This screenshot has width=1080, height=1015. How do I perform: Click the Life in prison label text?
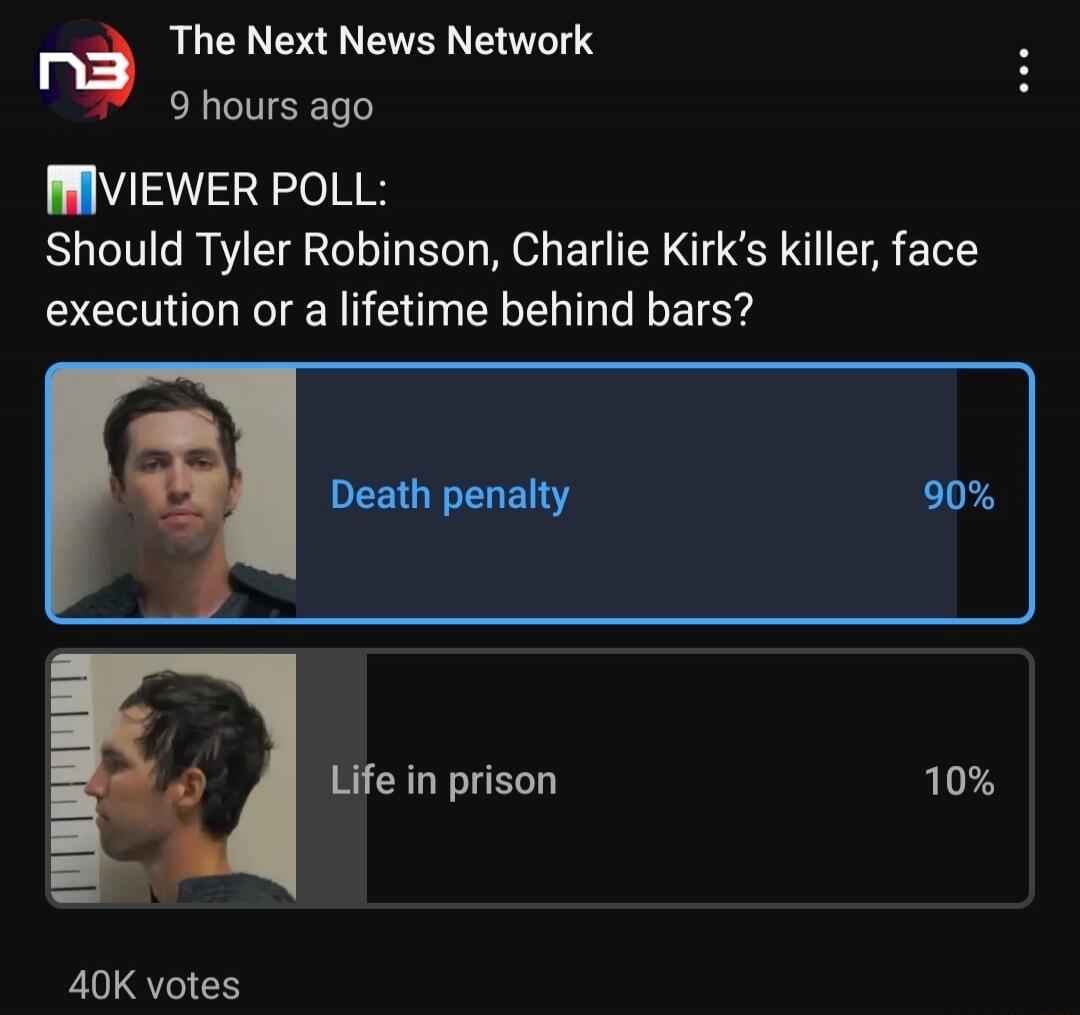(444, 781)
